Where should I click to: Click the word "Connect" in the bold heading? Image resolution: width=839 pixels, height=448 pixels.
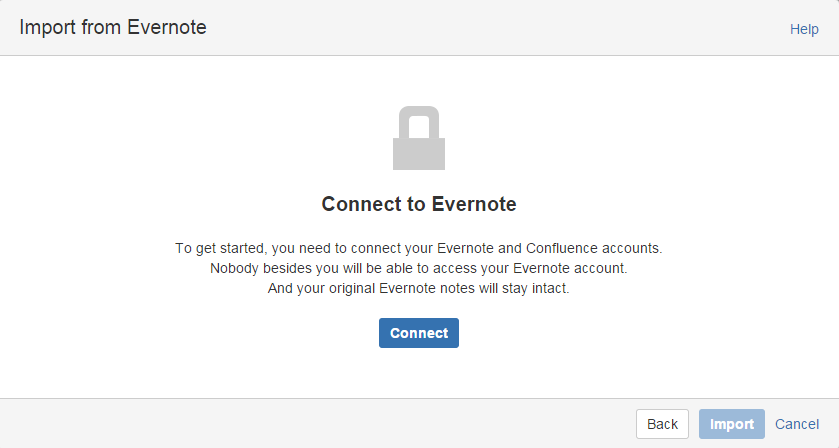click(361, 204)
